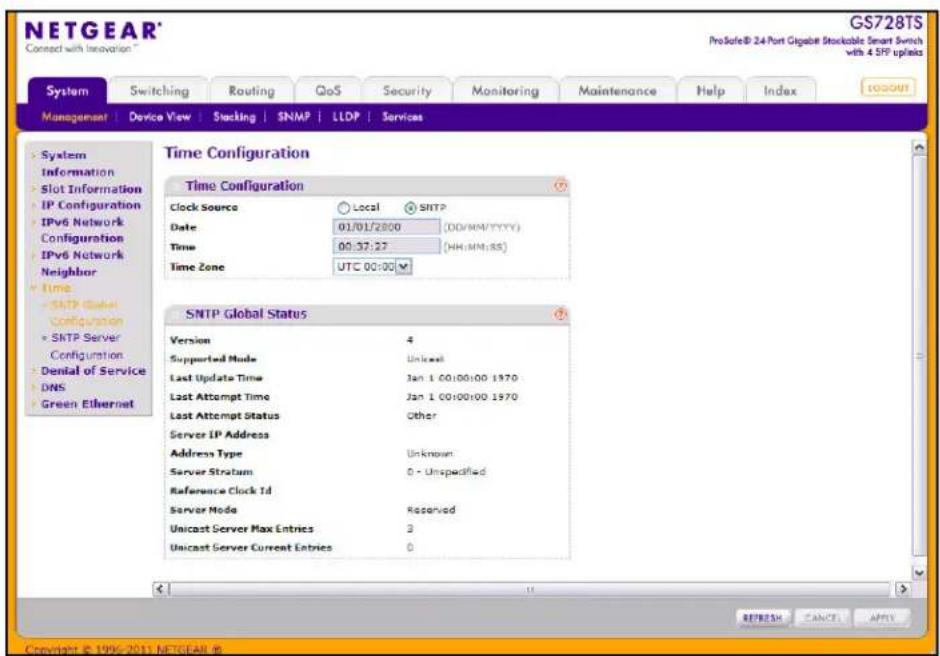
Task: Select the Local clock source radio button
Action: point(344,208)
